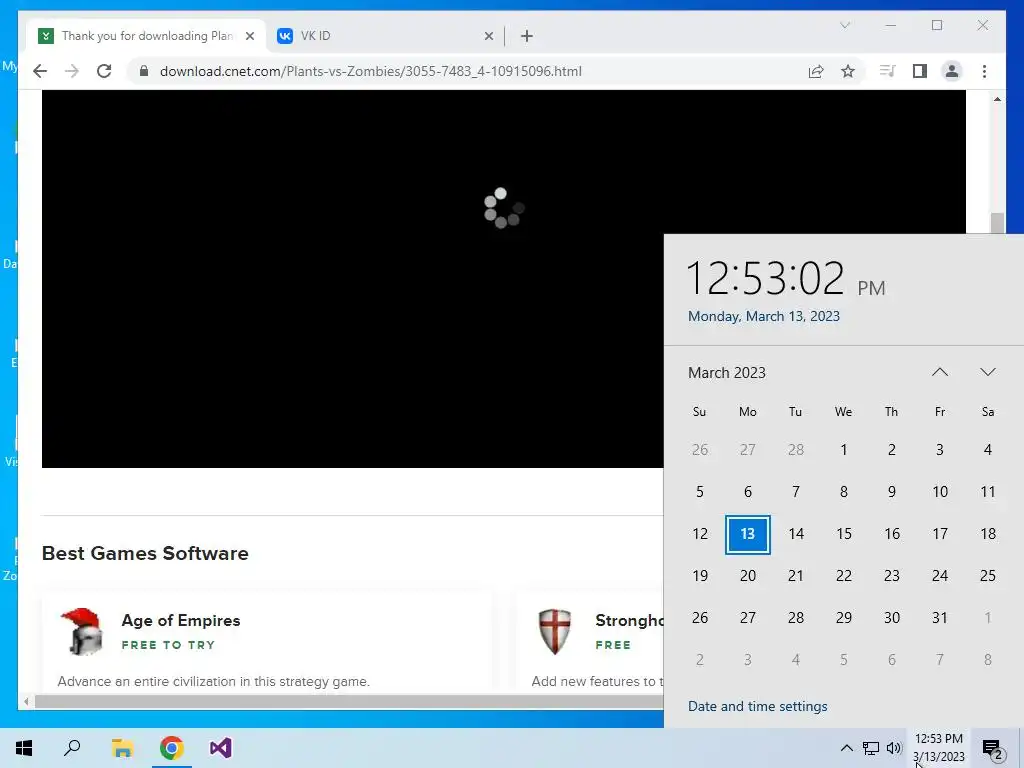Open Date and time settings

pos(758,706)
